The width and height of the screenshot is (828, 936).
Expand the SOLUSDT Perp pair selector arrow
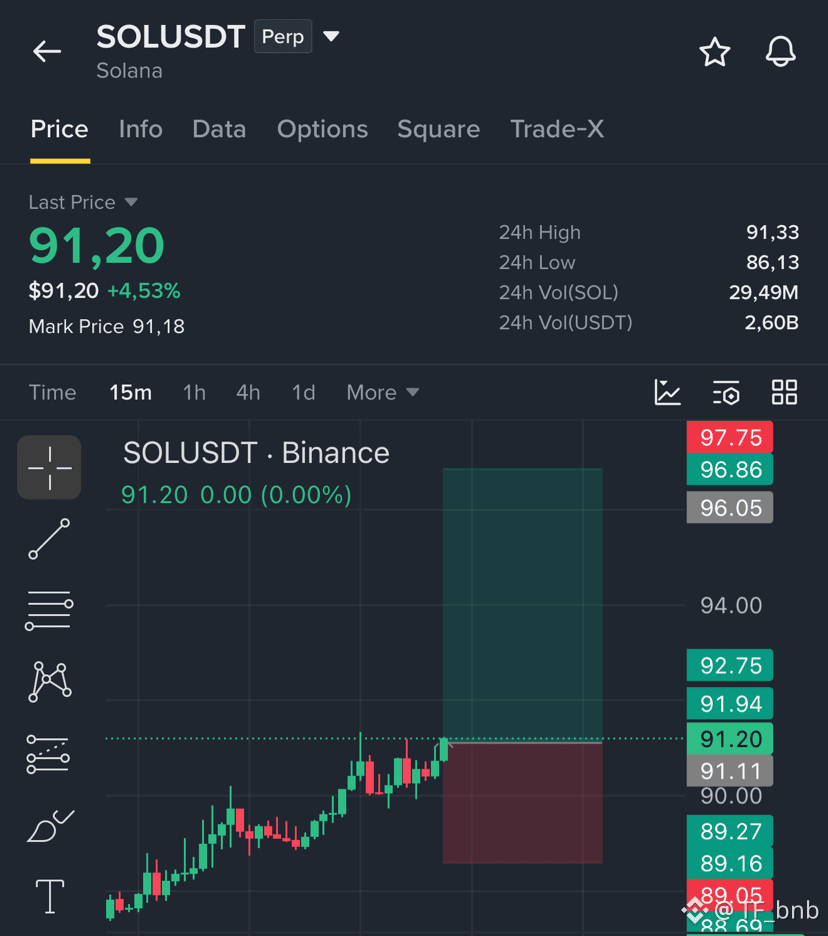331,37
